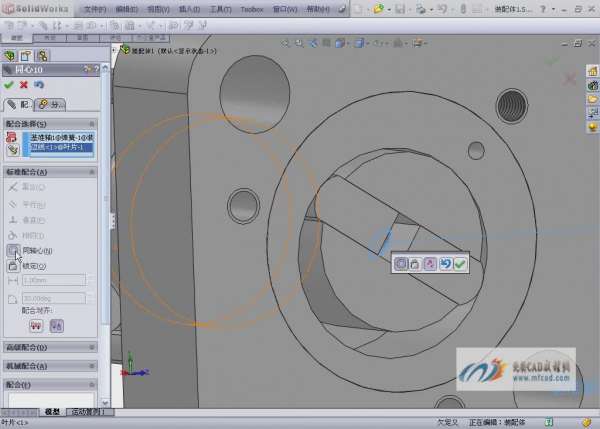Screen dimensions: 600x429
Task: Select 边线<1>@叶片-1 in the mate selections list
Action: (58, 147)
